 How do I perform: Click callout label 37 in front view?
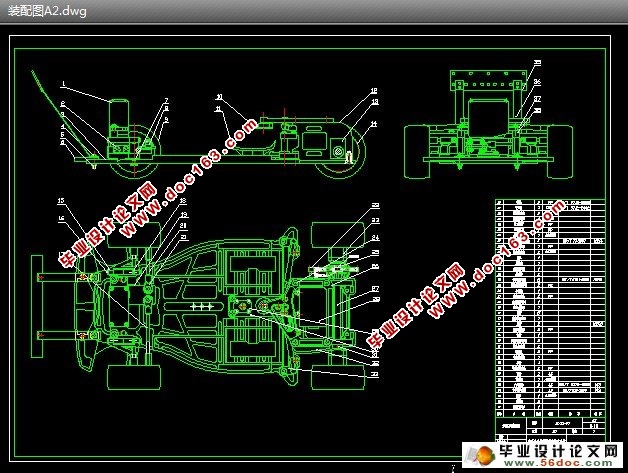[x=537, y=99]
